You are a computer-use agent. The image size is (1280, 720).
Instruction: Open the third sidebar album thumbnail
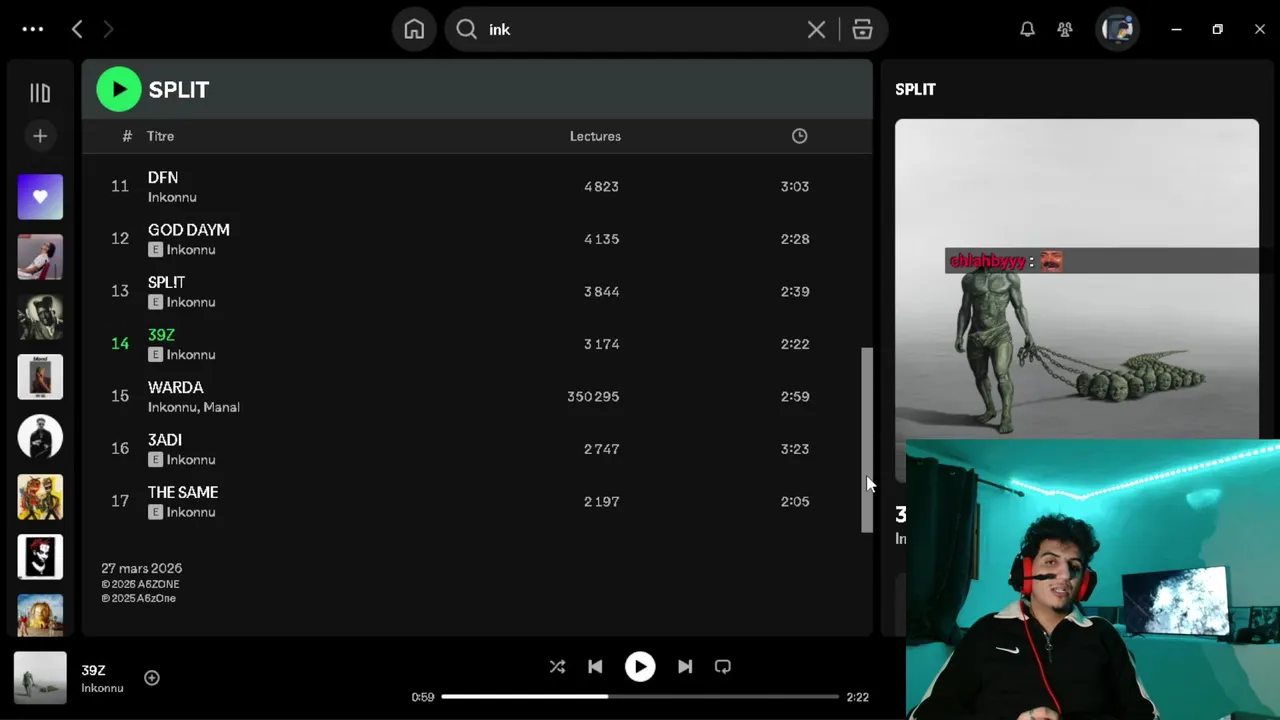[x=40, y=317]
